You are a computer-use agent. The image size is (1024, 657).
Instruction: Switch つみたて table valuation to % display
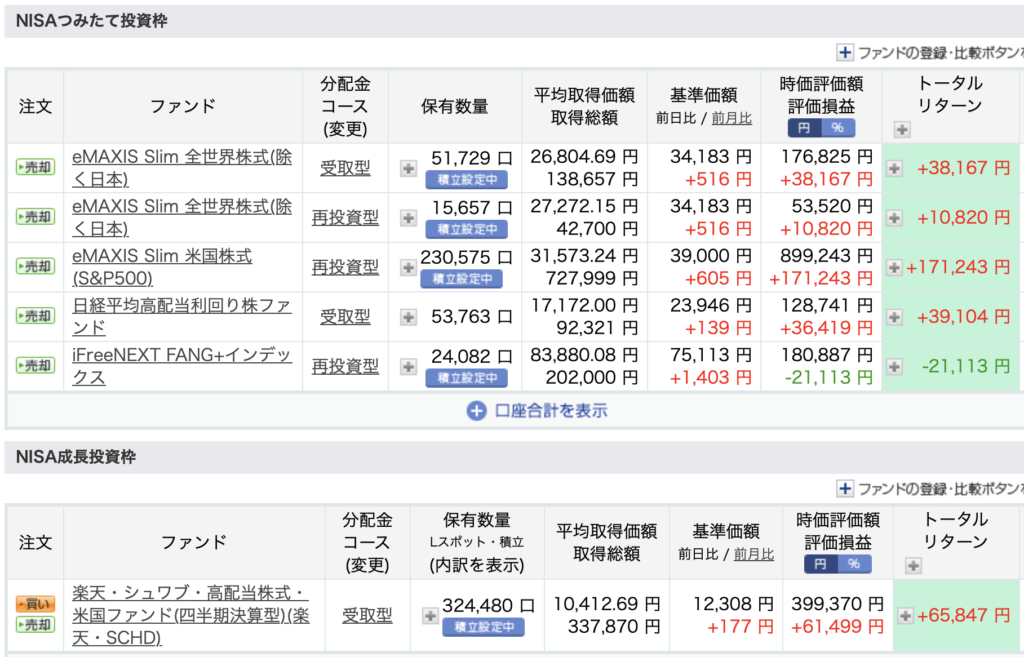837,128
